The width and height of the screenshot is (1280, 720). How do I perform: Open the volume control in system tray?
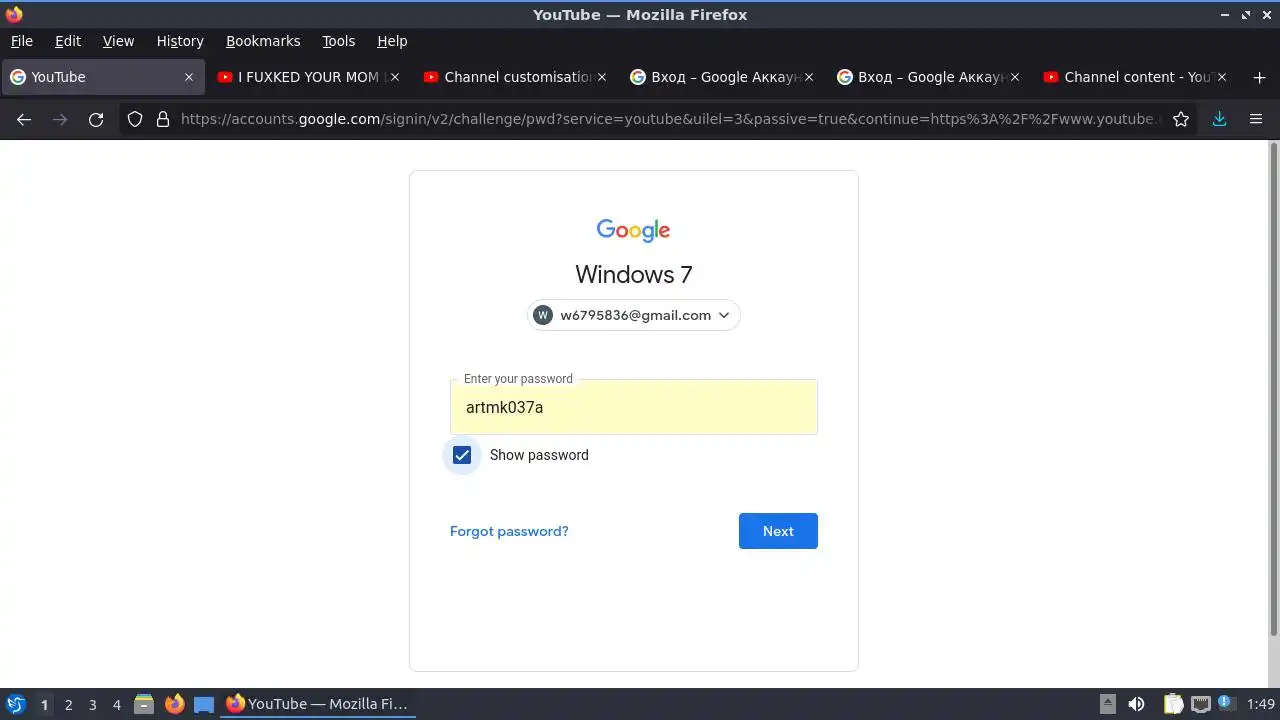1136,704
